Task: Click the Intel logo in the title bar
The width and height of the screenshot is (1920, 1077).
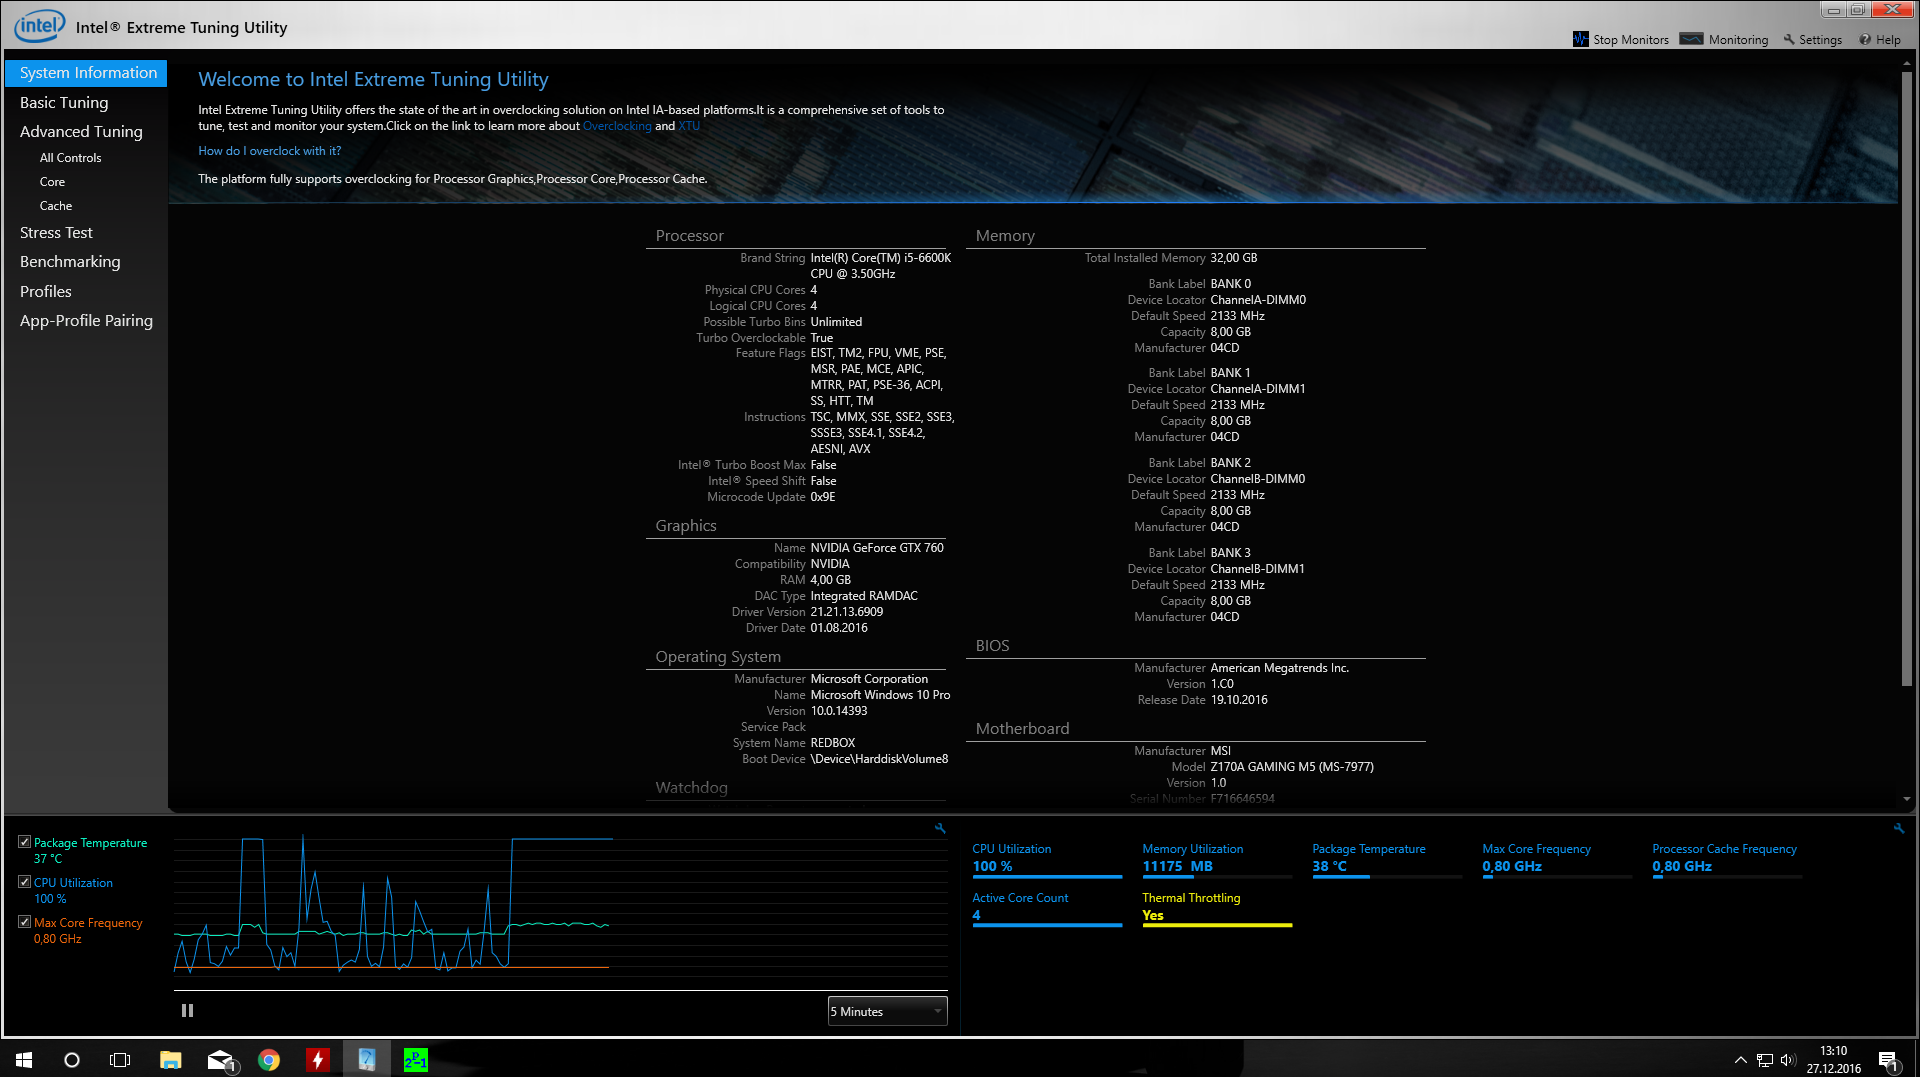Action: click(40, 26)
